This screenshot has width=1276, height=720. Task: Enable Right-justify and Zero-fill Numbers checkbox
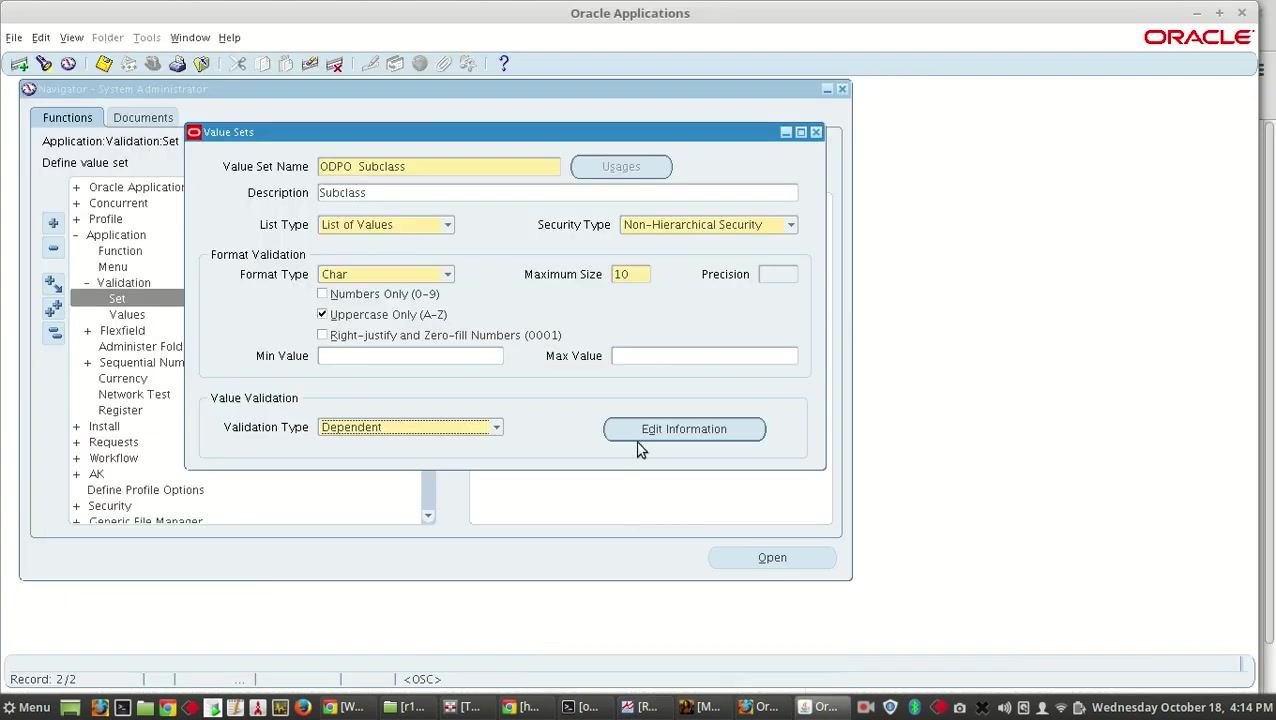pos(322,335)
